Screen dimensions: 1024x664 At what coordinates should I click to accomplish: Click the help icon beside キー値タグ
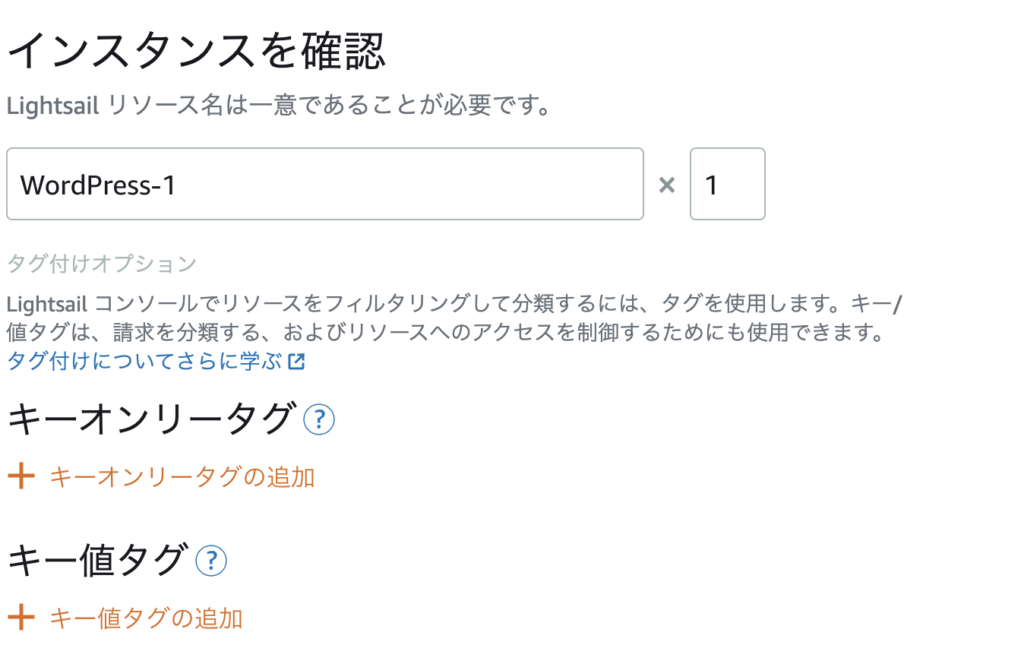coord(211,561)
